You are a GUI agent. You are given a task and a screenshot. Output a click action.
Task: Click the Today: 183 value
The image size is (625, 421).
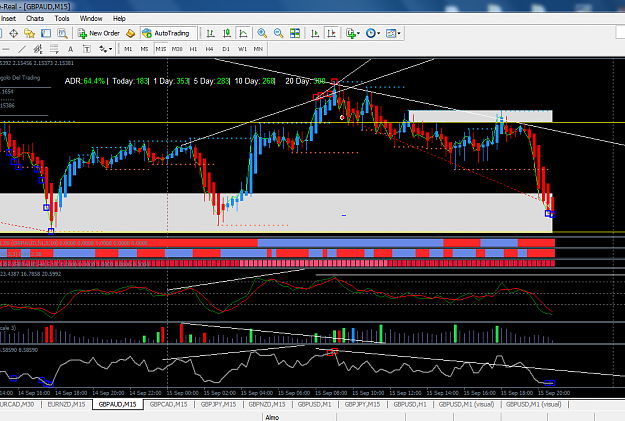coord(130,81)
